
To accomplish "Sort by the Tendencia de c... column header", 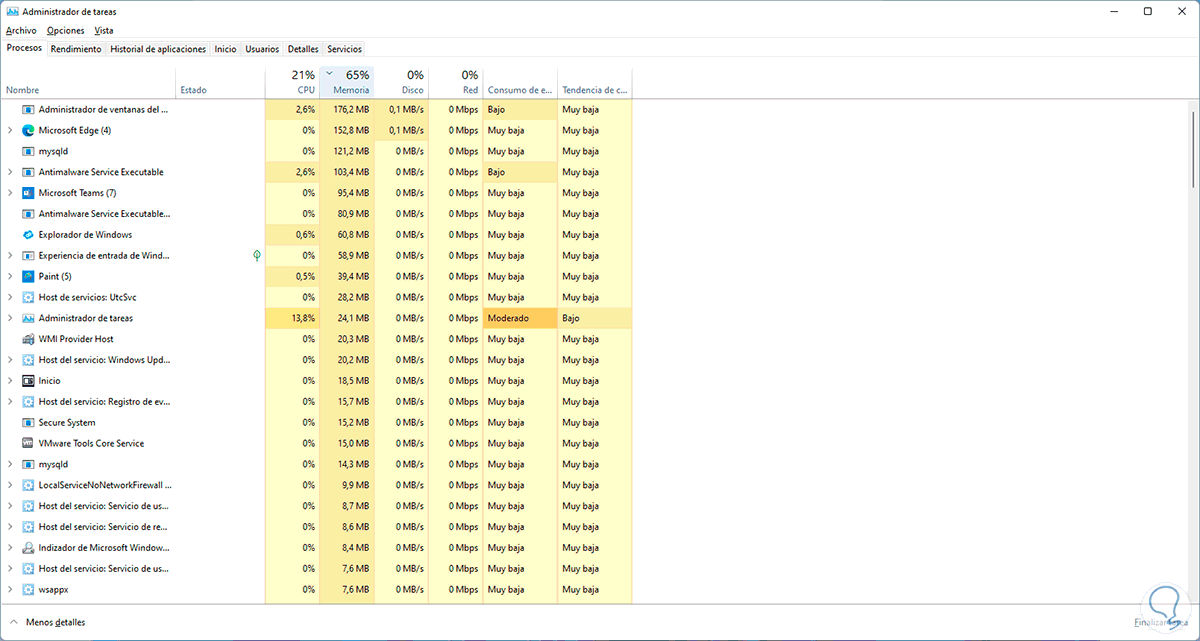I will [595, 82].
